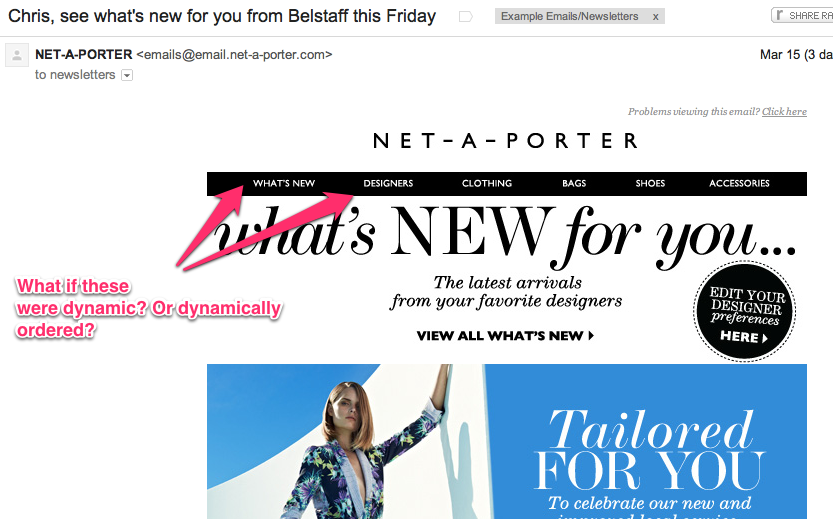Click the NET-A-PORTER sender name
Screen dimensions: 833x519
tap(83, 54)
